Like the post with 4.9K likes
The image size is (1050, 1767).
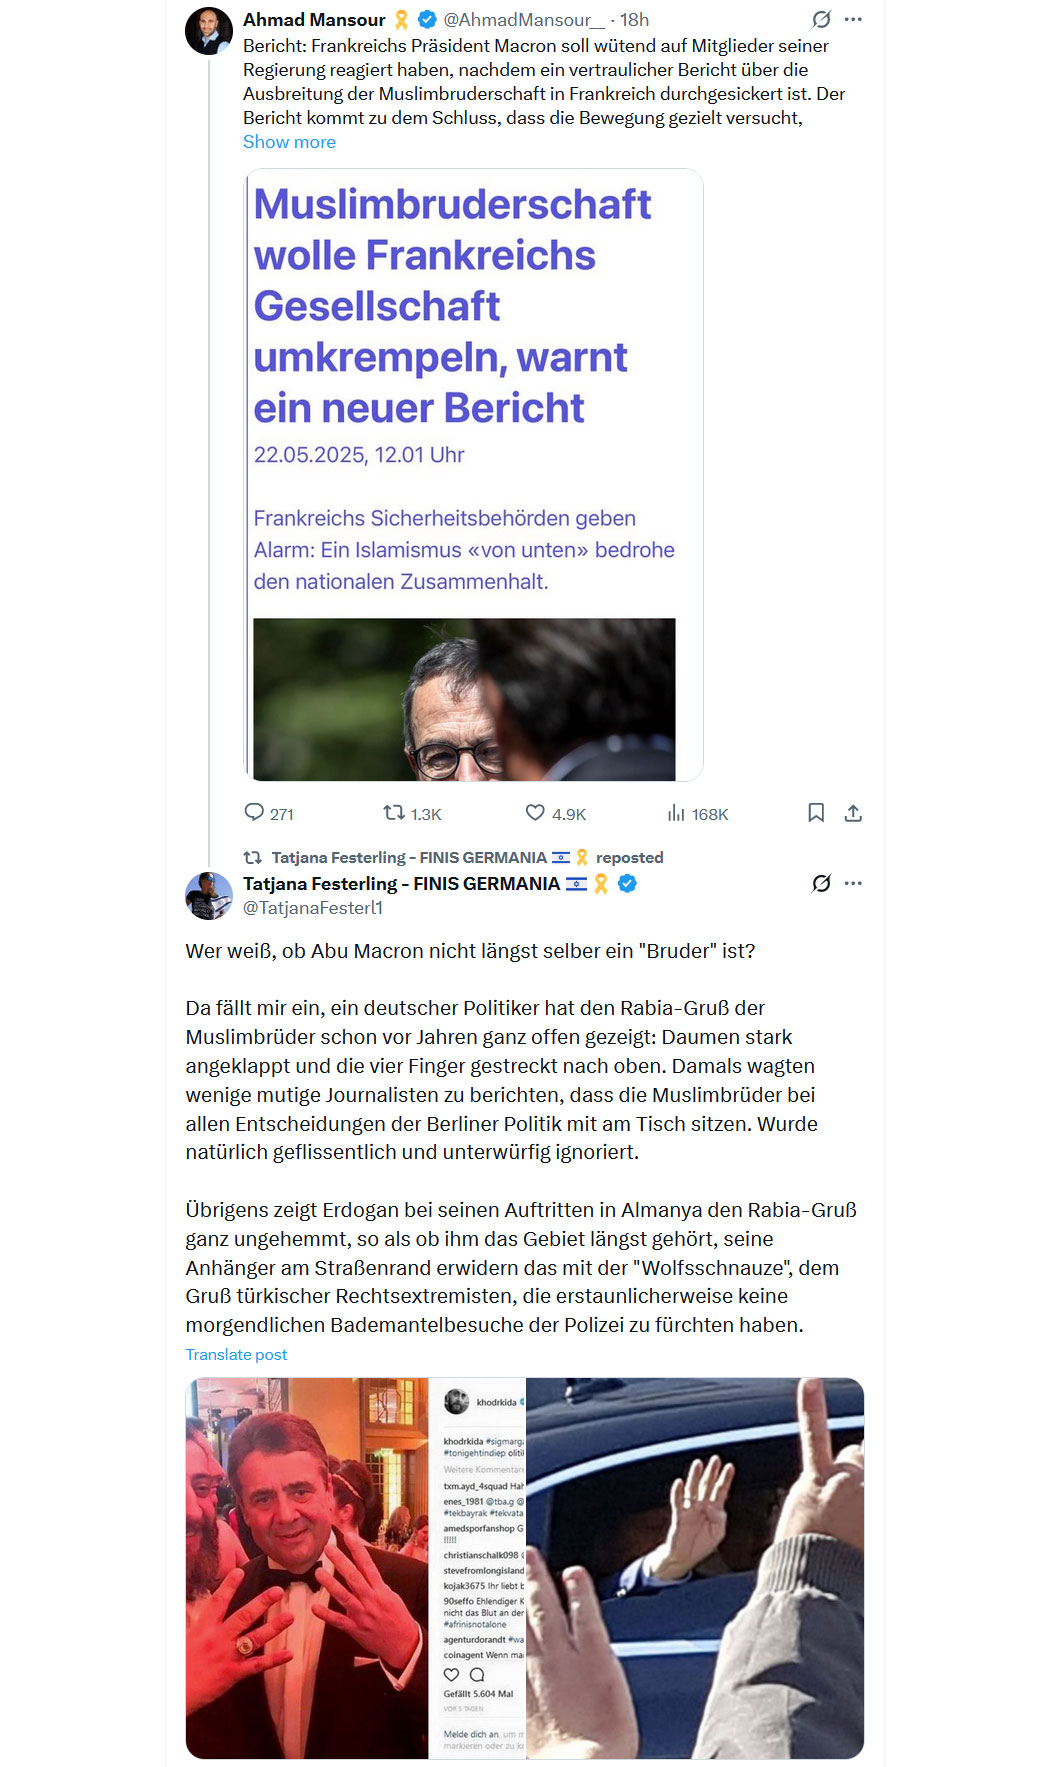(x=556, y=813)
